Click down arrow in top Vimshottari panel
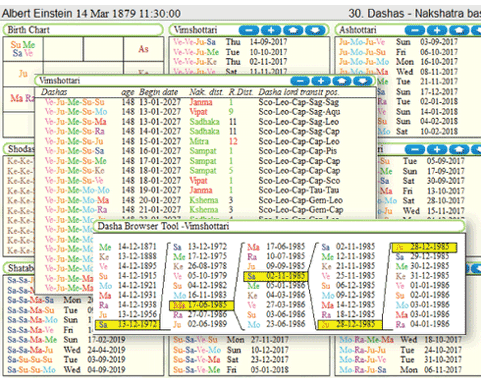 [x=315, y=30]
